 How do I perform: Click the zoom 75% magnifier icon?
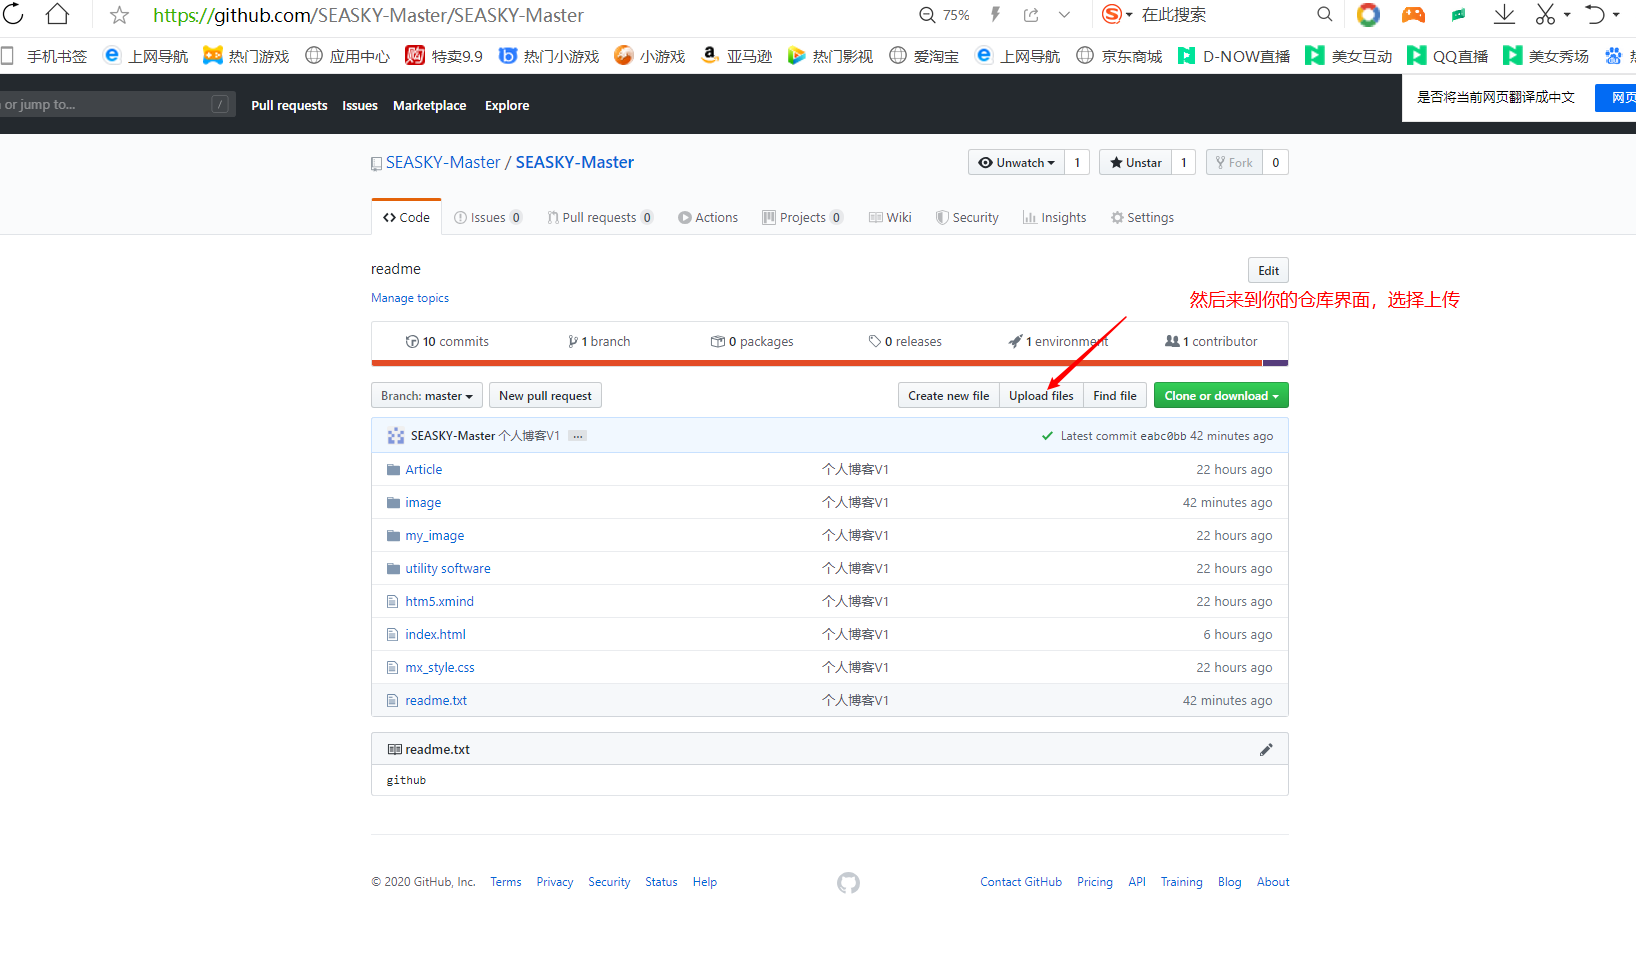(x=927, y=15)
